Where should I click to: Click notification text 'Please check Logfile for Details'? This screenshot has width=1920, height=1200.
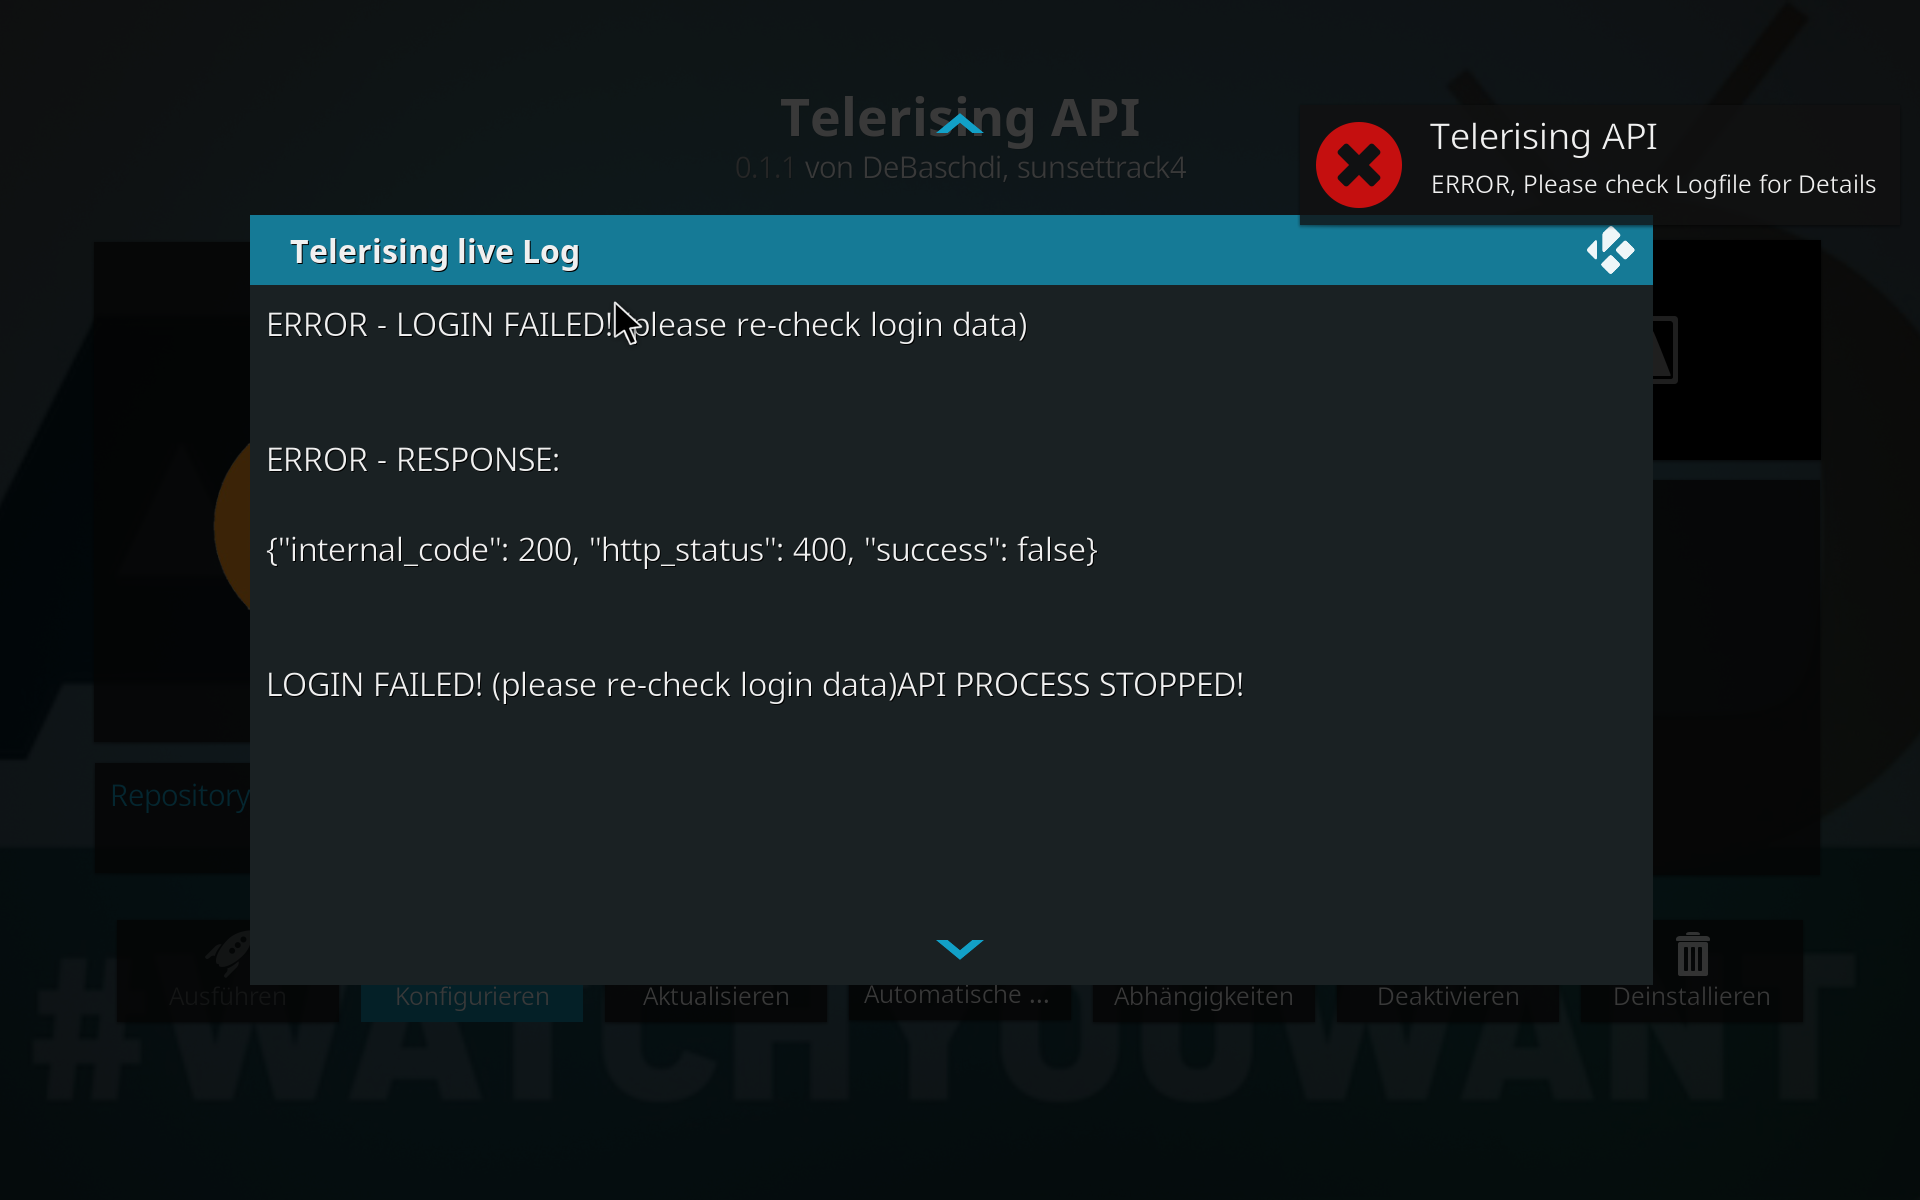[1699, 185]
